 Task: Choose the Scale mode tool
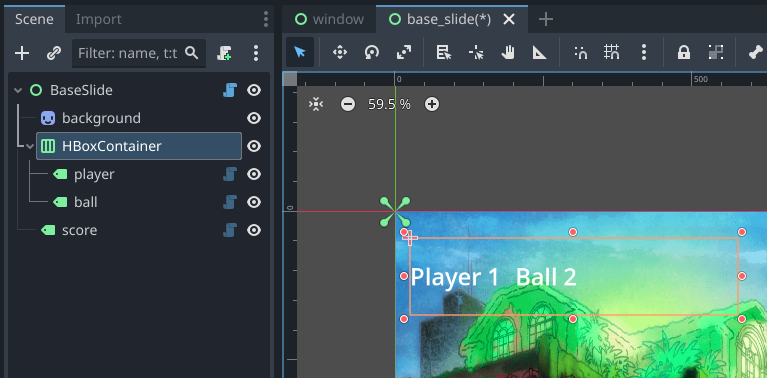(x=404, y=52)
